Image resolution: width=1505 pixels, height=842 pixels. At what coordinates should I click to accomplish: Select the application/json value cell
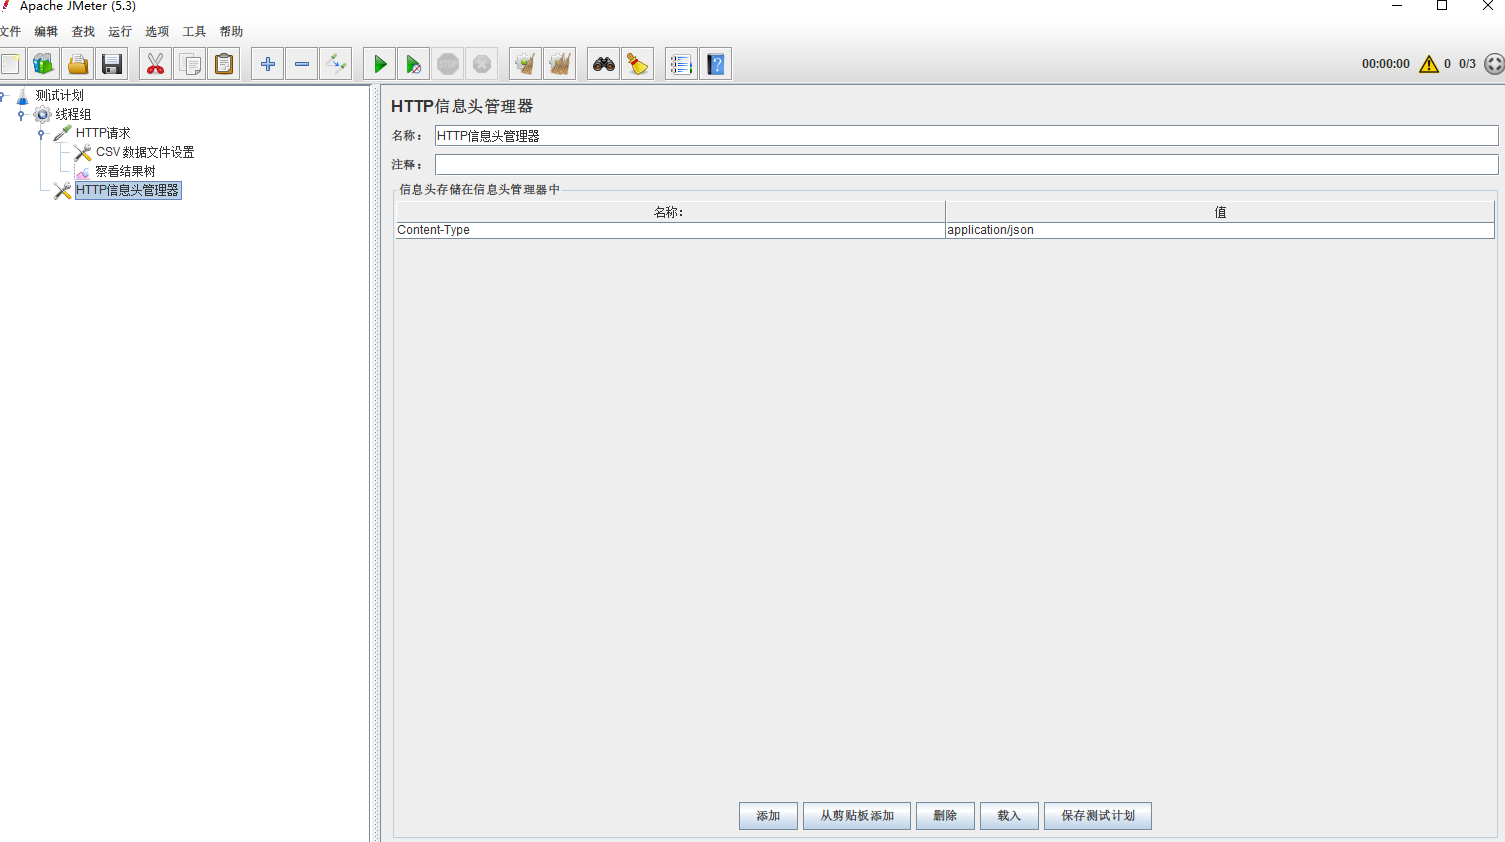[1220, 230]
